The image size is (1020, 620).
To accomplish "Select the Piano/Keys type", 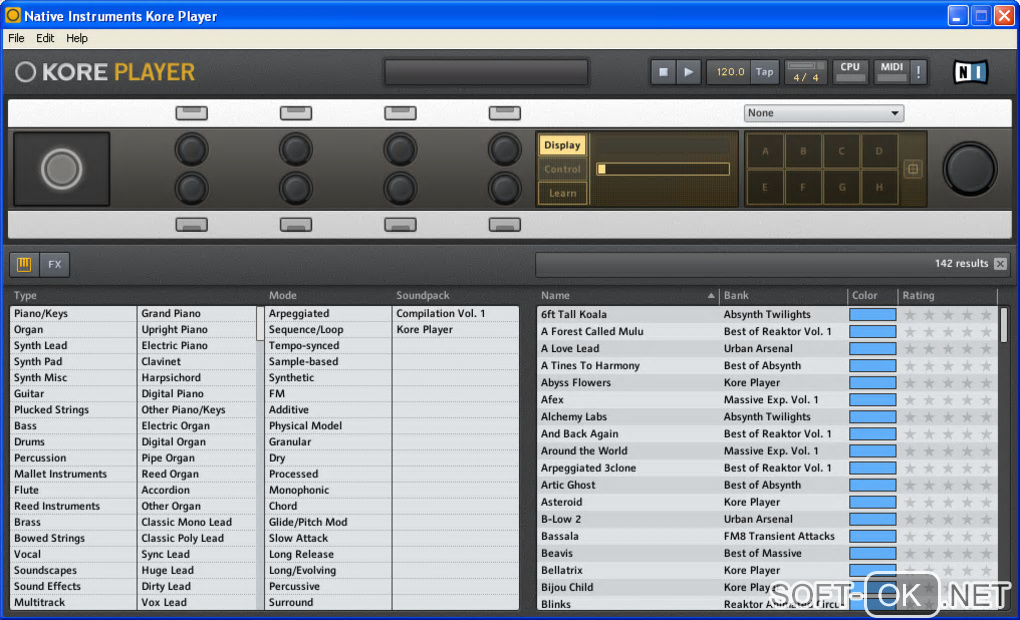I will coord(73,314).
